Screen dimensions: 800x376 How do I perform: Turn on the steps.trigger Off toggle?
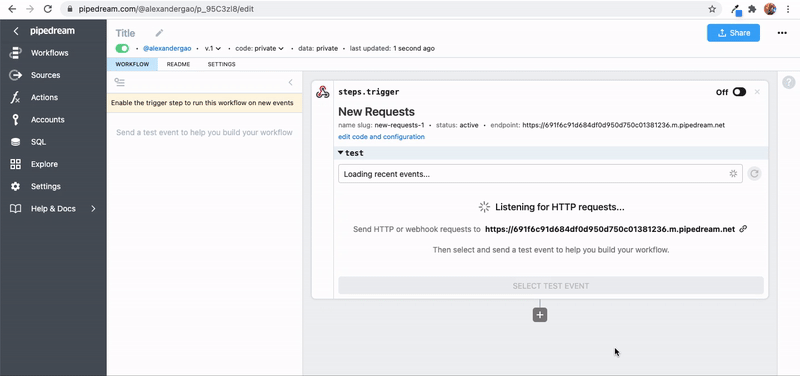coord(739,92)
